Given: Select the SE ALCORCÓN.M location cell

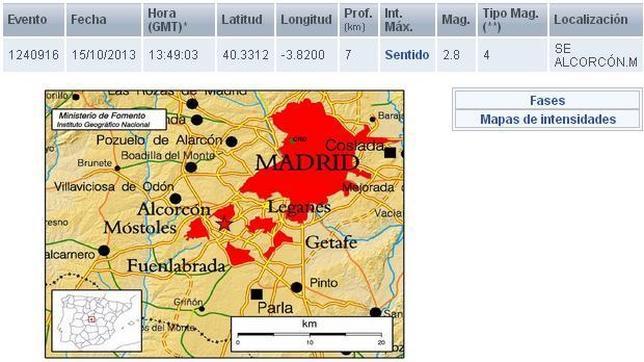Looking at the screenshot, I should point(596,55).
